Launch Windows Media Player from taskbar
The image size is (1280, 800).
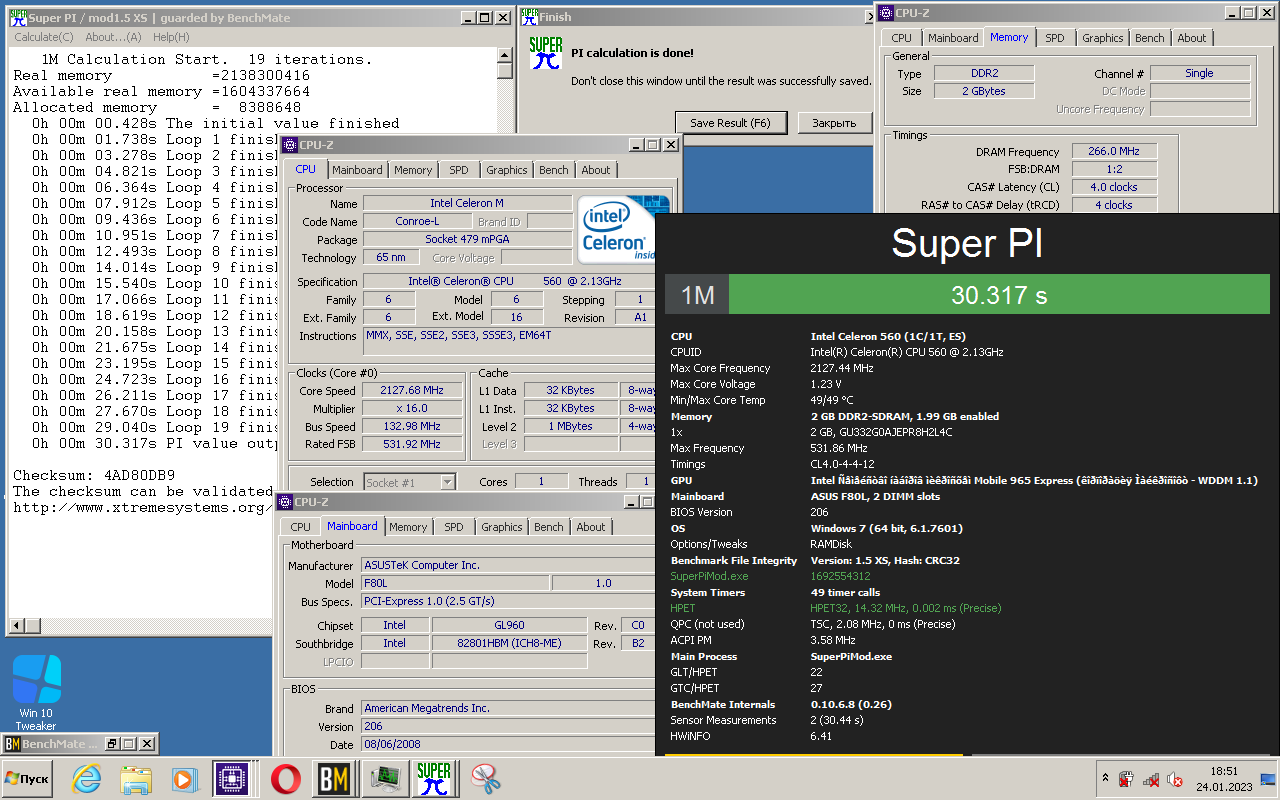pos(183,778)
